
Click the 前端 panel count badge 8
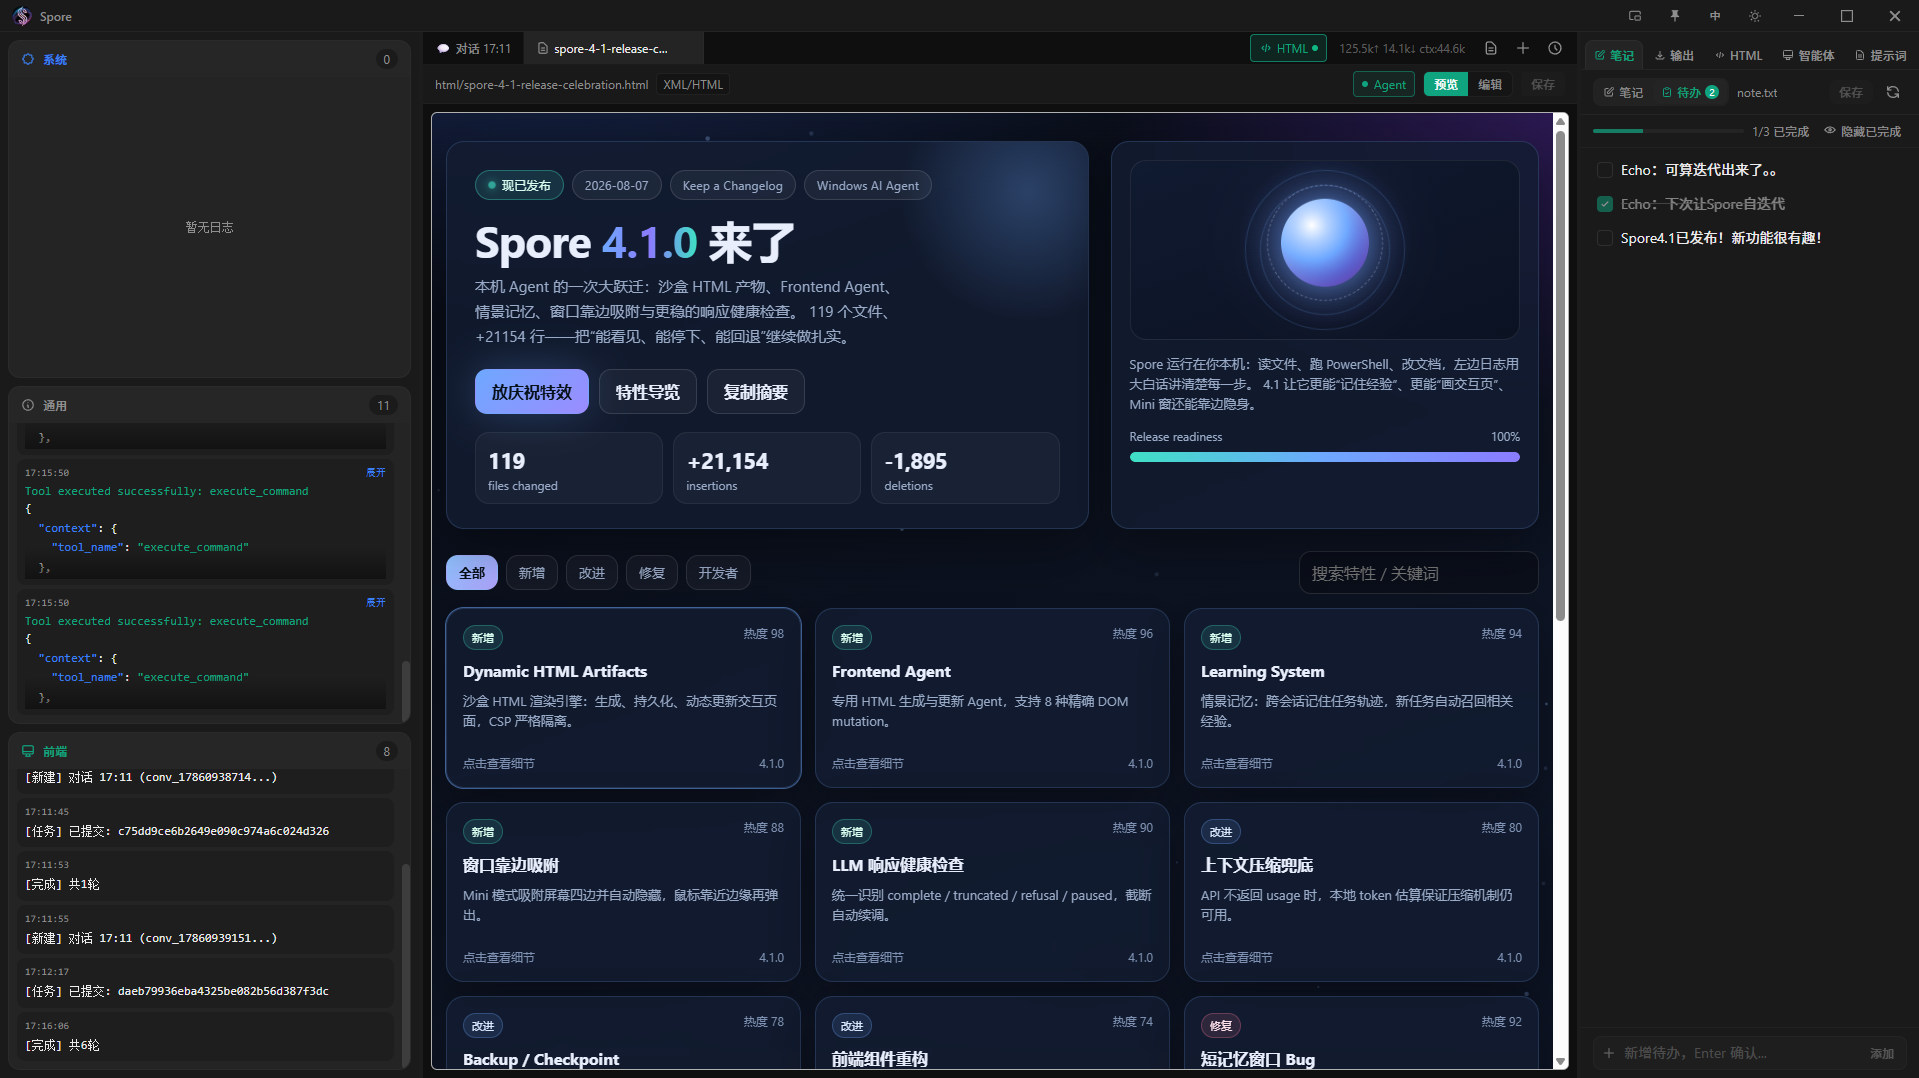pyautogui.click(x=386, y=751)
